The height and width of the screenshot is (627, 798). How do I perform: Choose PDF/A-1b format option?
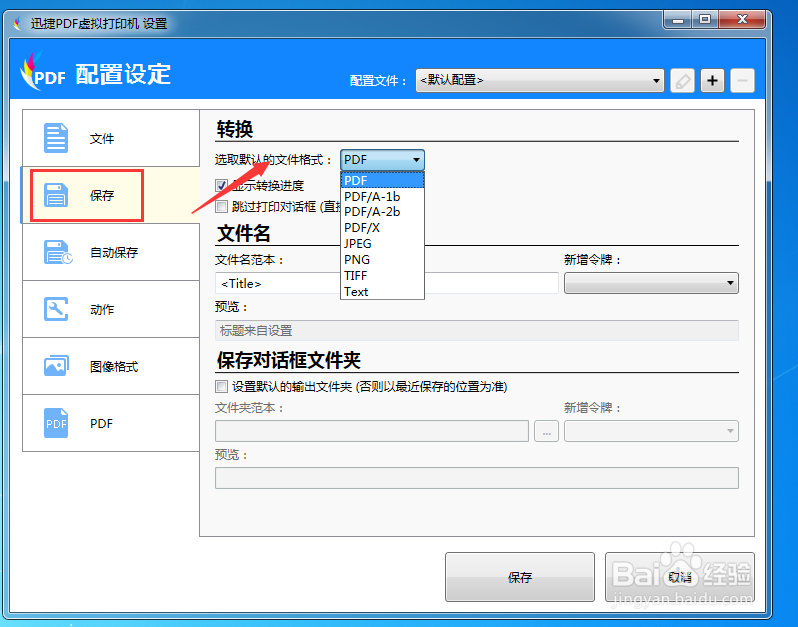(382, 196)
